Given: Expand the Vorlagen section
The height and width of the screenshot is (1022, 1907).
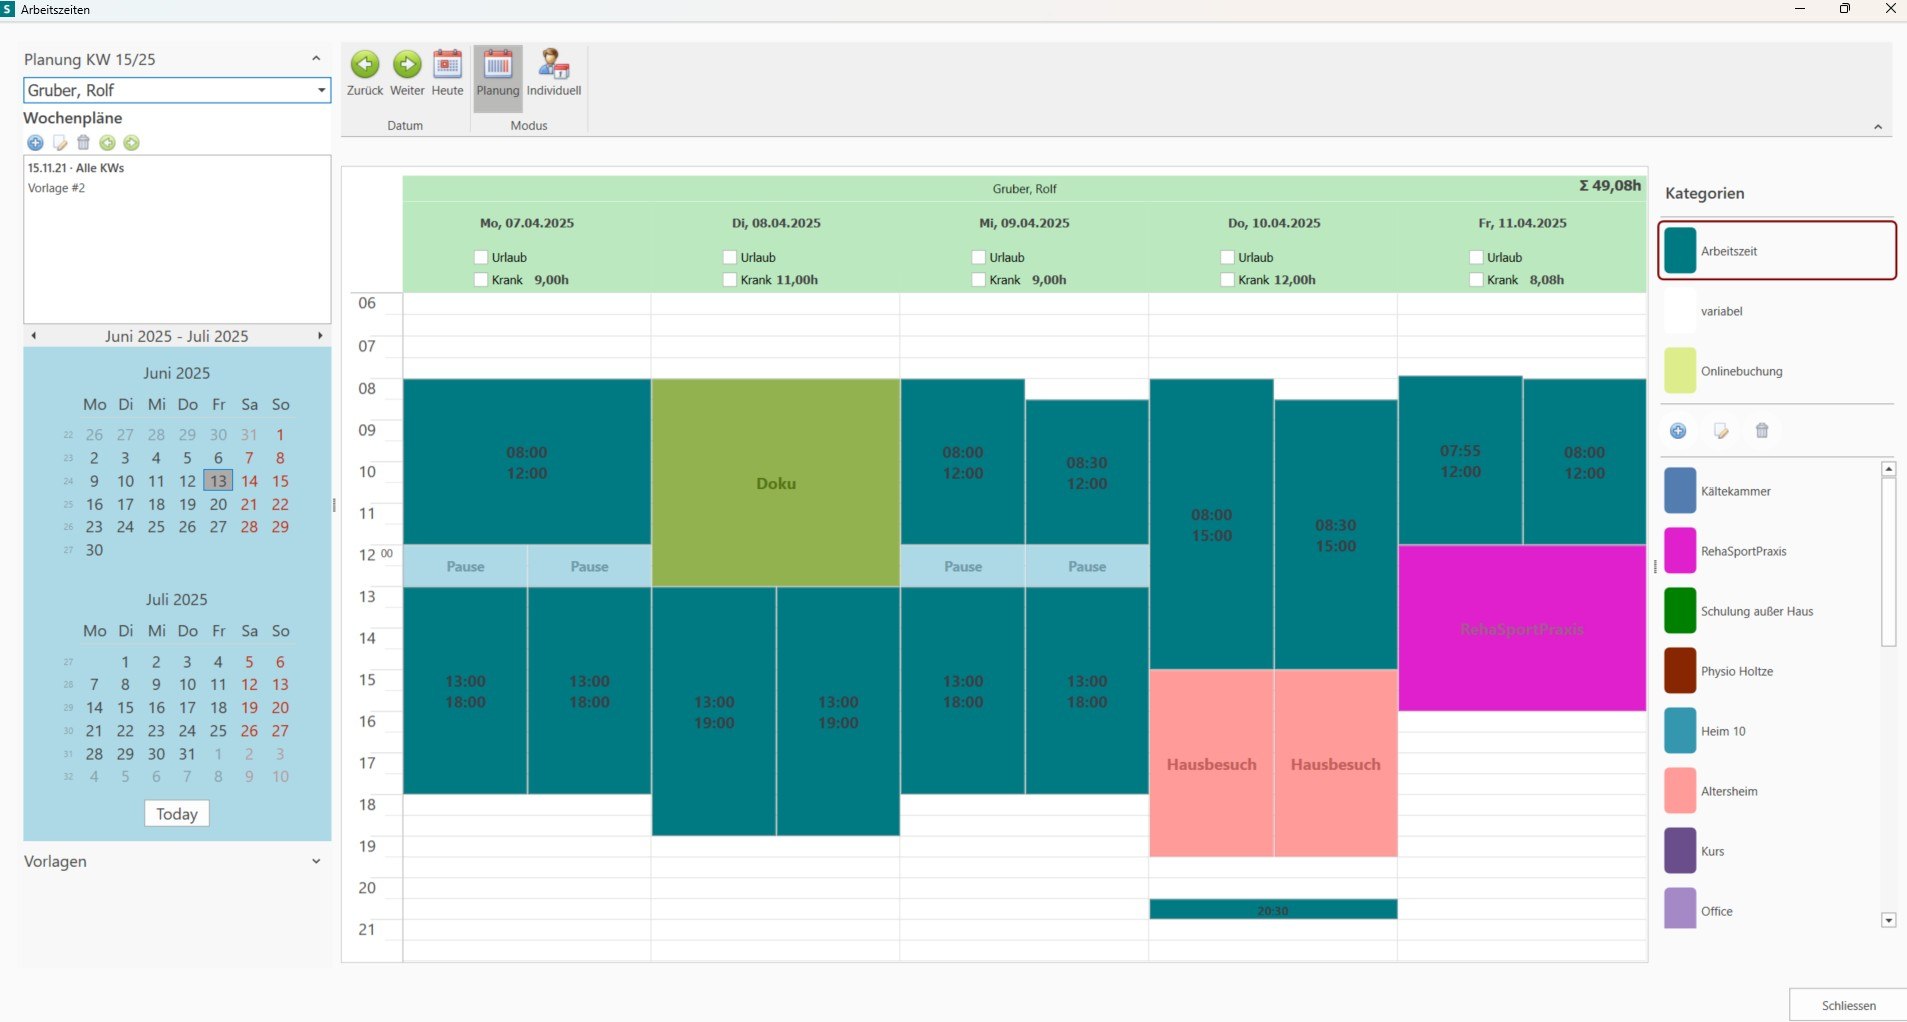Looking at the screenshot, I should [316, 861].
